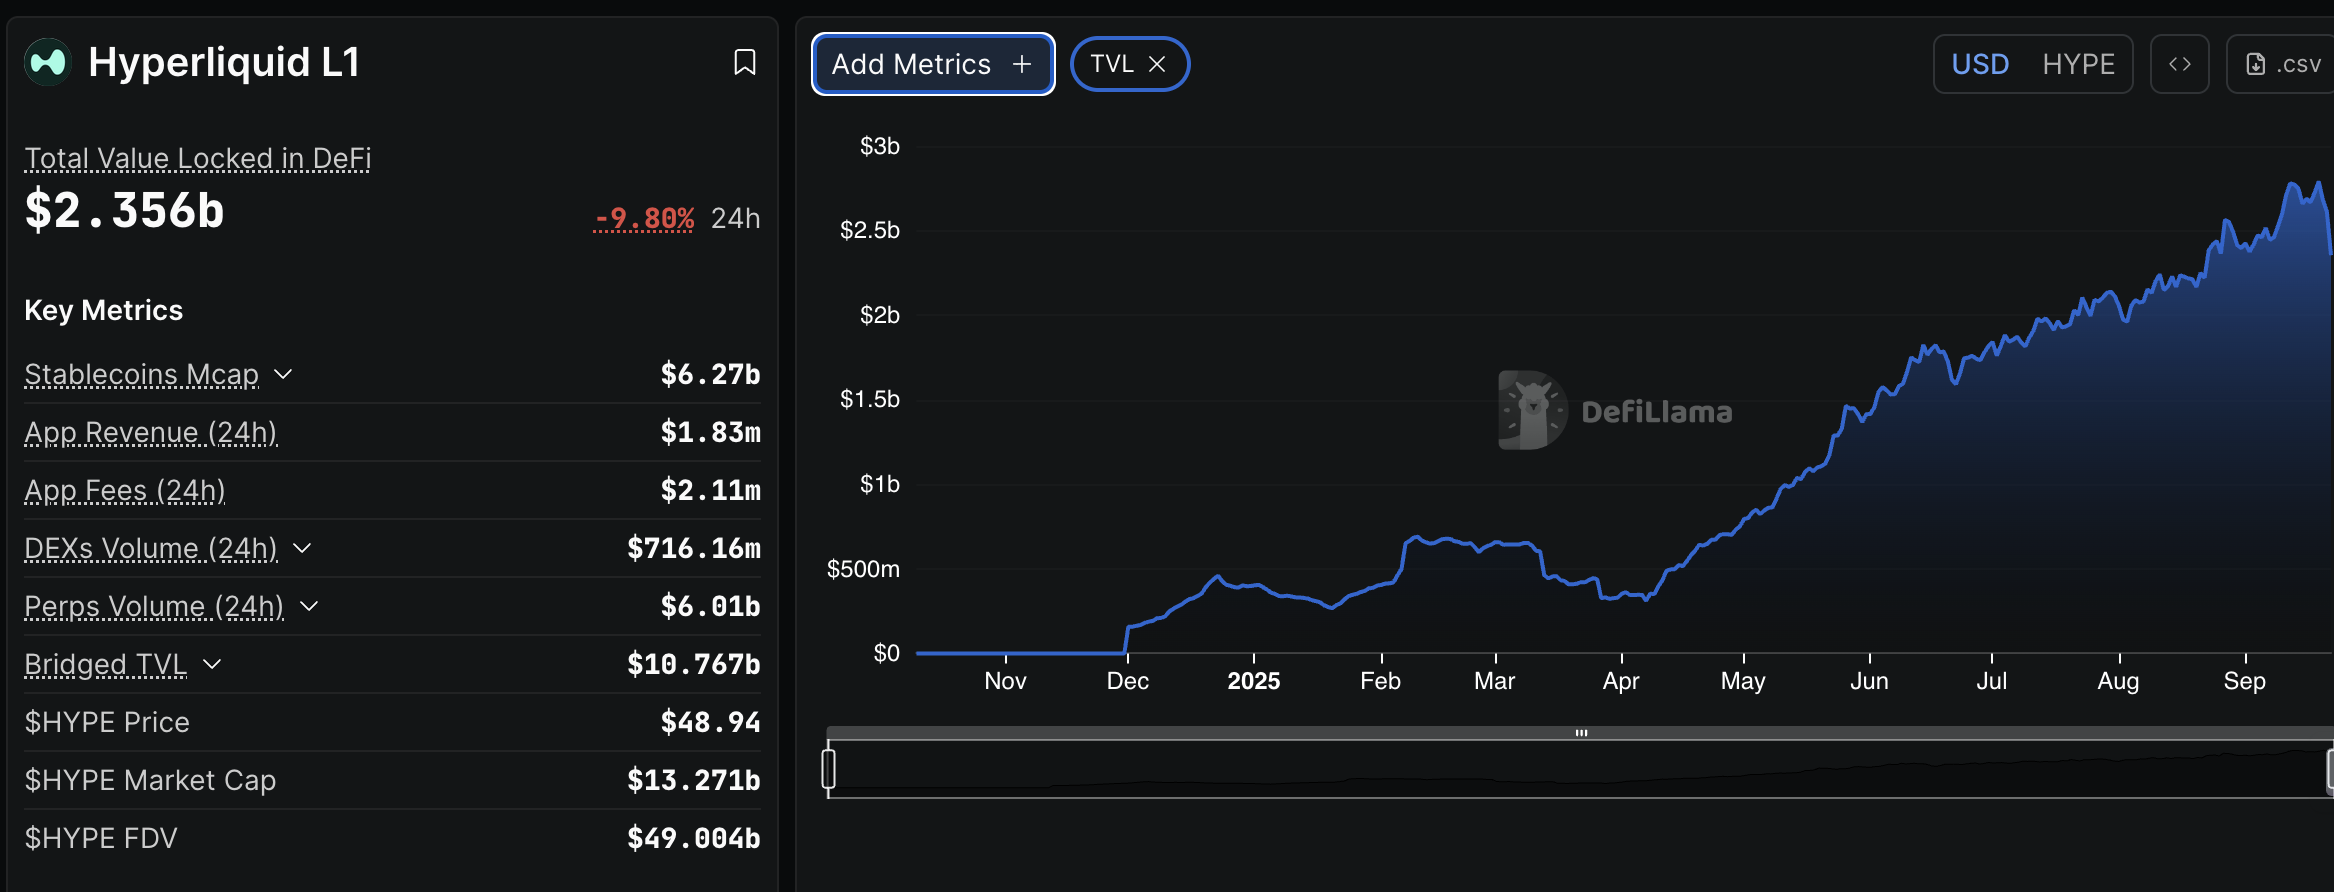The height and width of the screenshot is (892, 2334).
Task: Switch chart denomination to USD
Action: [x=1979, y=64]
